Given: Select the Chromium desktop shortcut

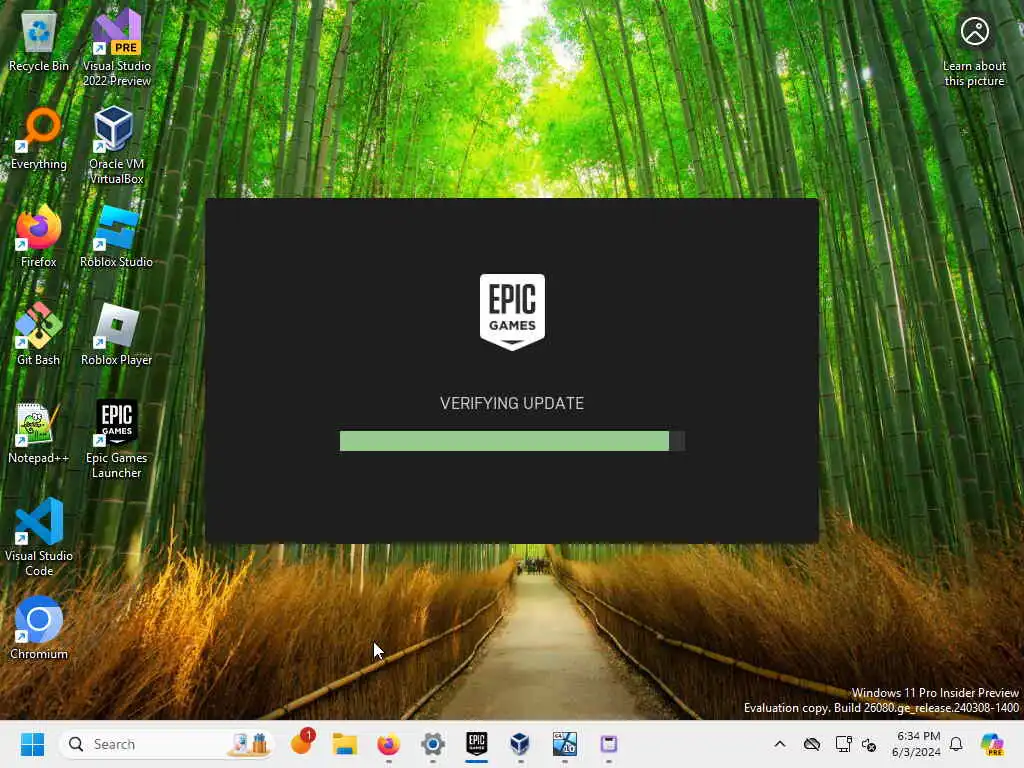Looking at the screenshot, I should [39, 628].
